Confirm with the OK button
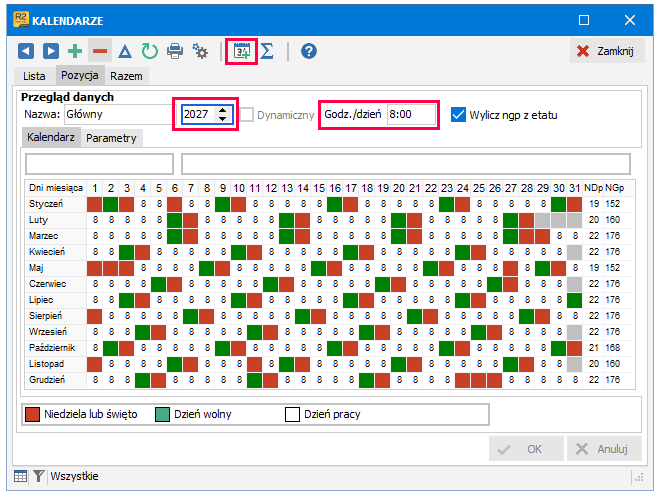Image resolution: width=667 pixels, height=503 pixels. point(526,449)
